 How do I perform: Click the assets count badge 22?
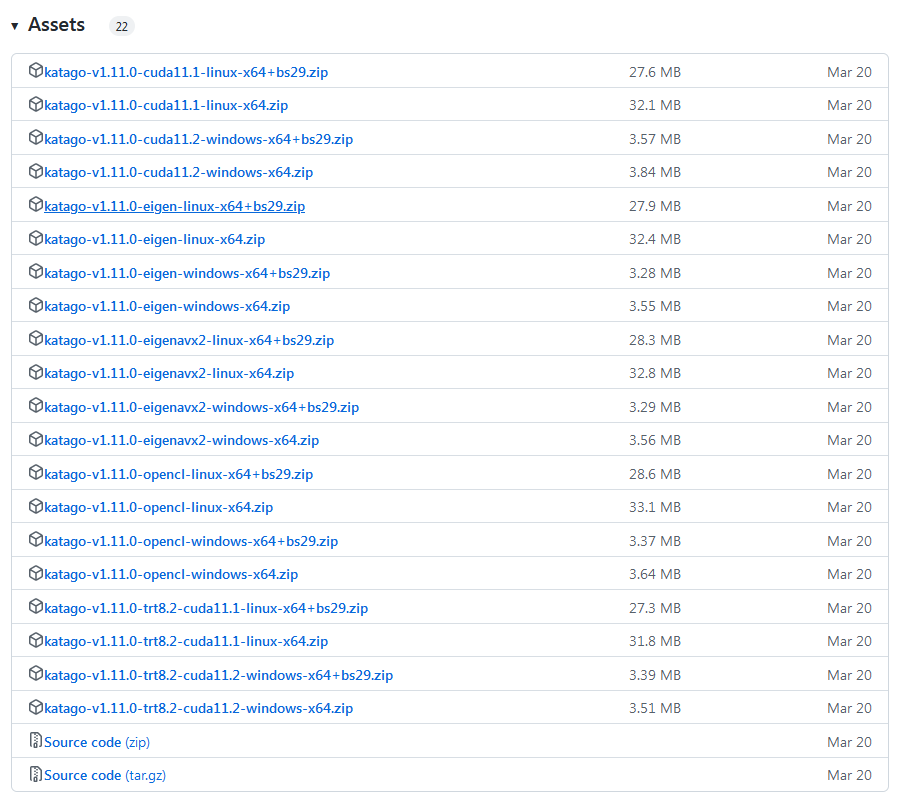click(121, 27)
